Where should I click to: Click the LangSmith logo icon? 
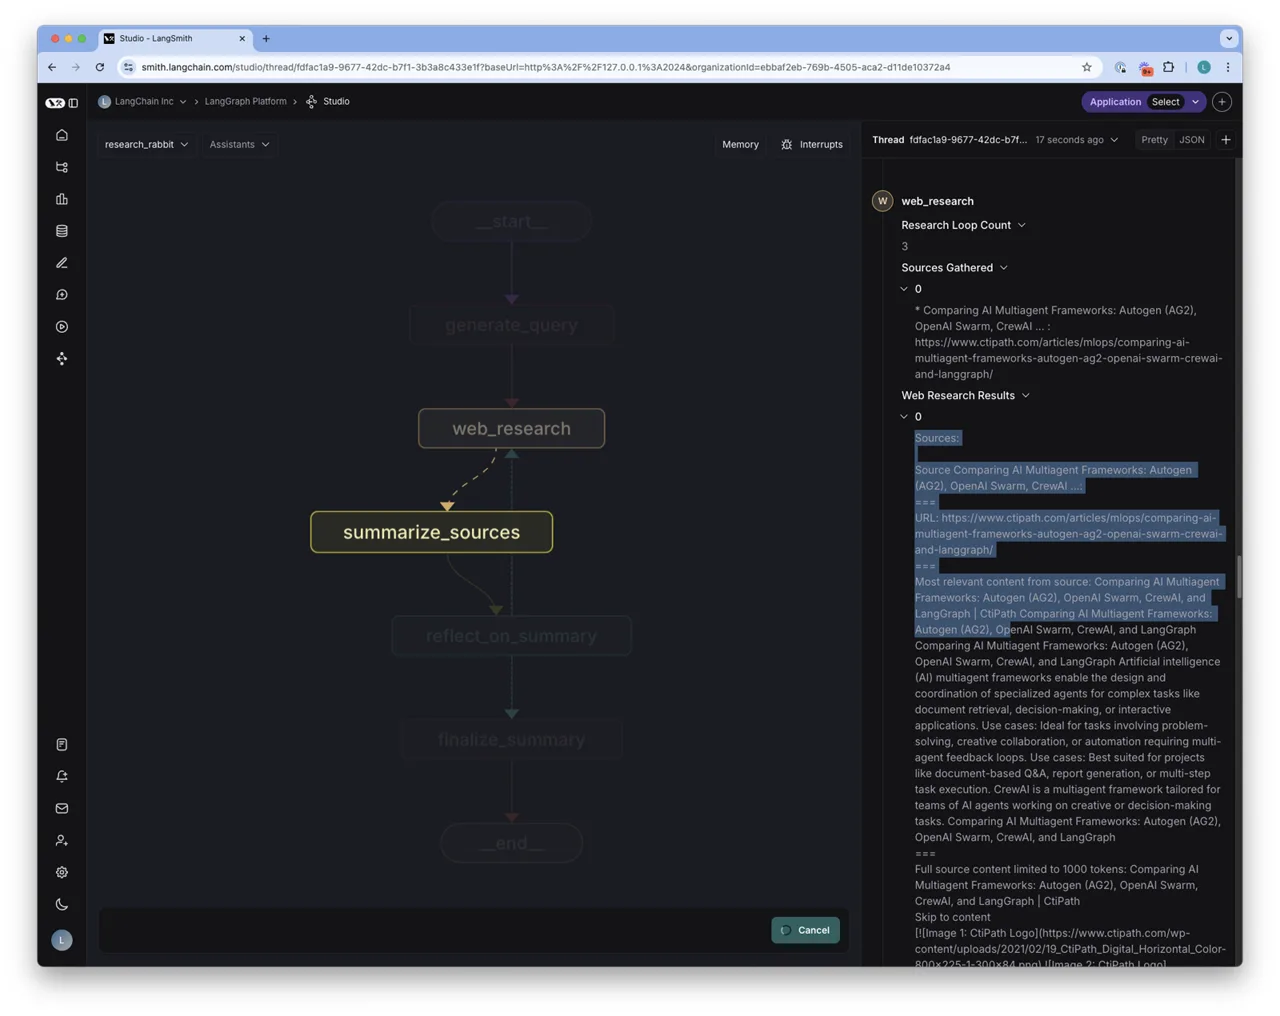tap(54, 102)
